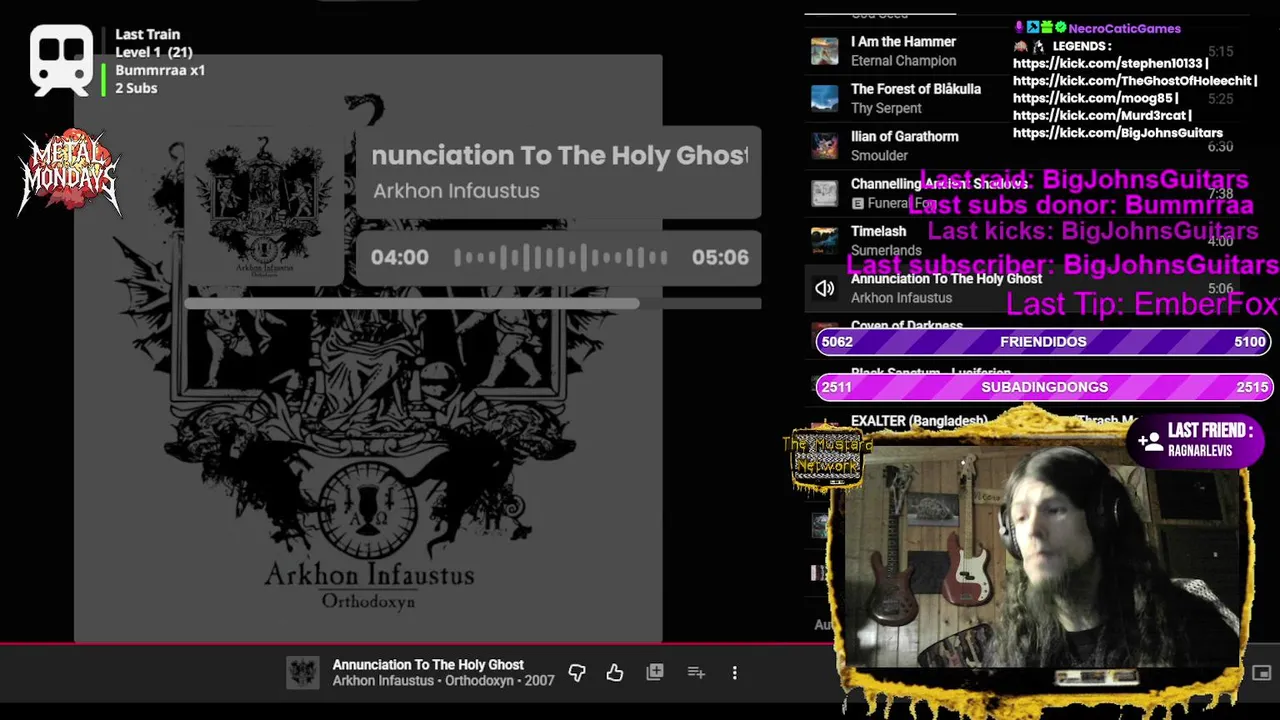Image resolution: width=1280 pixels, height=720 pixels.
Task: Play The Forest of Blåkulla from queue
Action: click(915, 89)
